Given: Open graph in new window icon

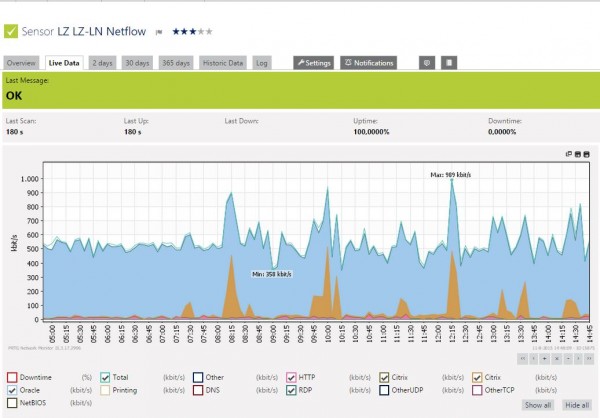Looking at the screenshot, I should coord(568,154).
